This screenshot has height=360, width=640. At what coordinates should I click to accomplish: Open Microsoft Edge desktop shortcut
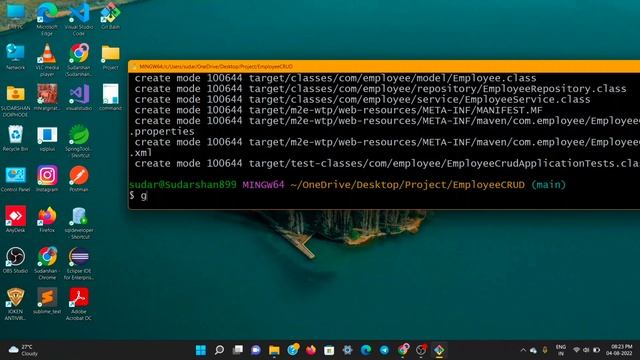coord(47,18)
